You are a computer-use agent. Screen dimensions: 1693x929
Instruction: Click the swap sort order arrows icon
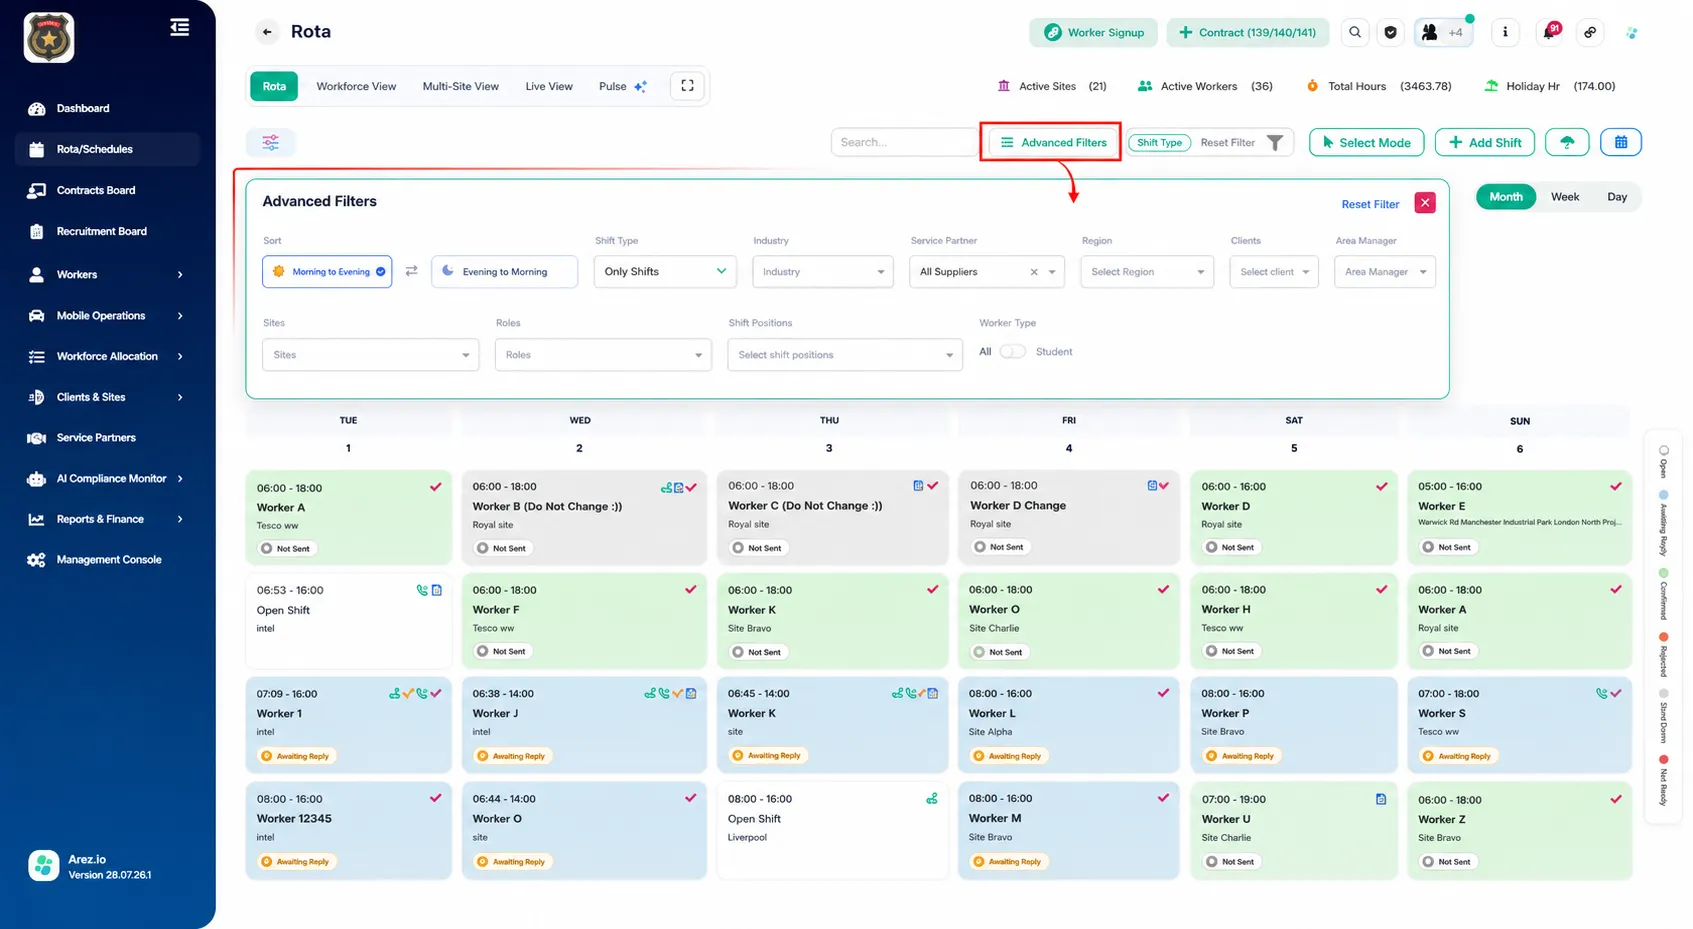tap(411, 271)
